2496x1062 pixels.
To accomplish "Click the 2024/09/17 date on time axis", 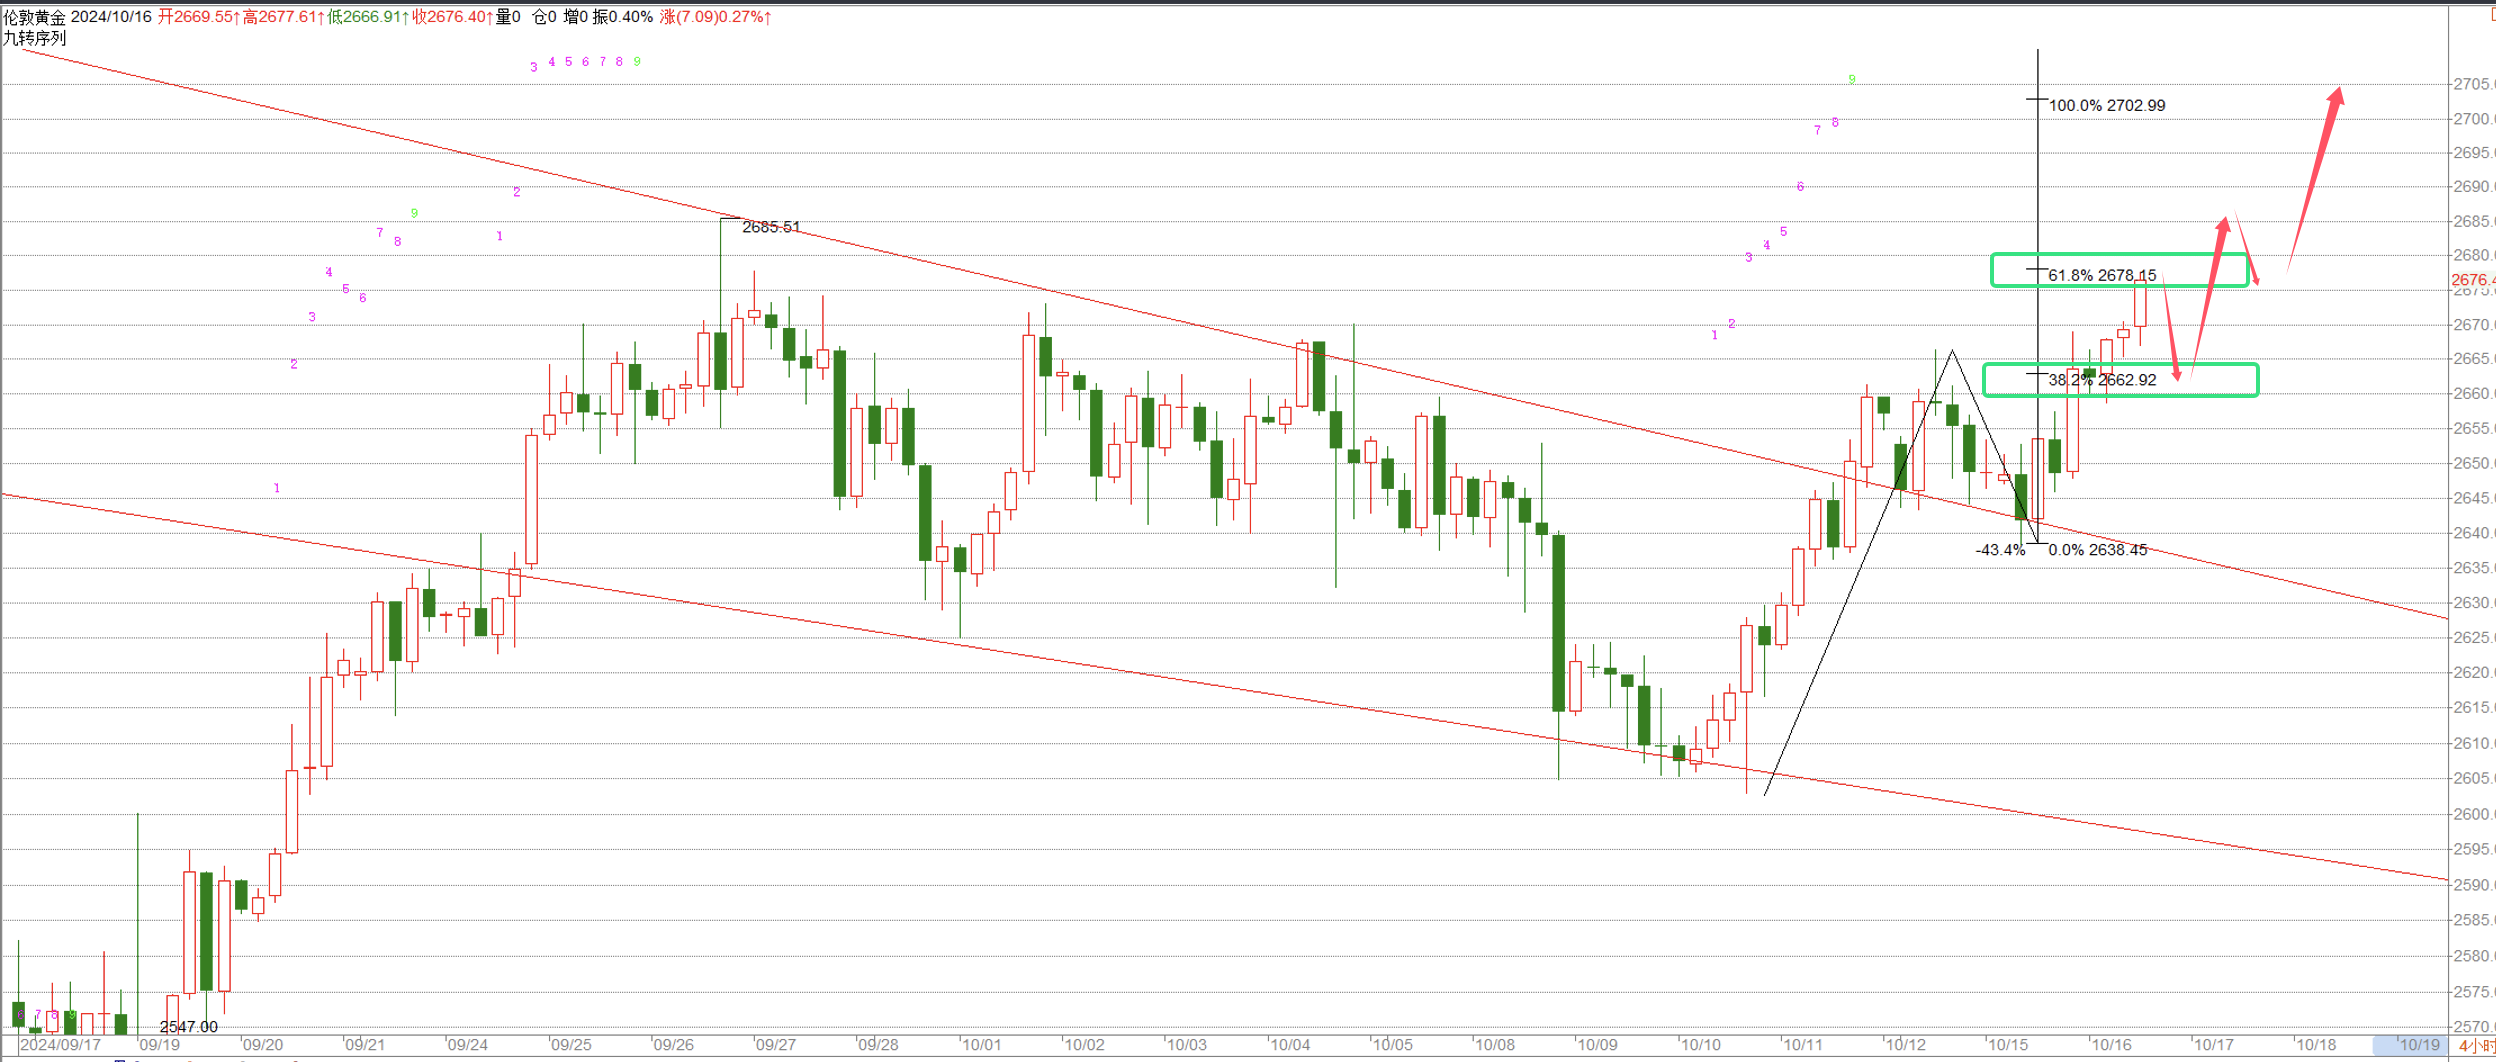I will [61, 1045].
